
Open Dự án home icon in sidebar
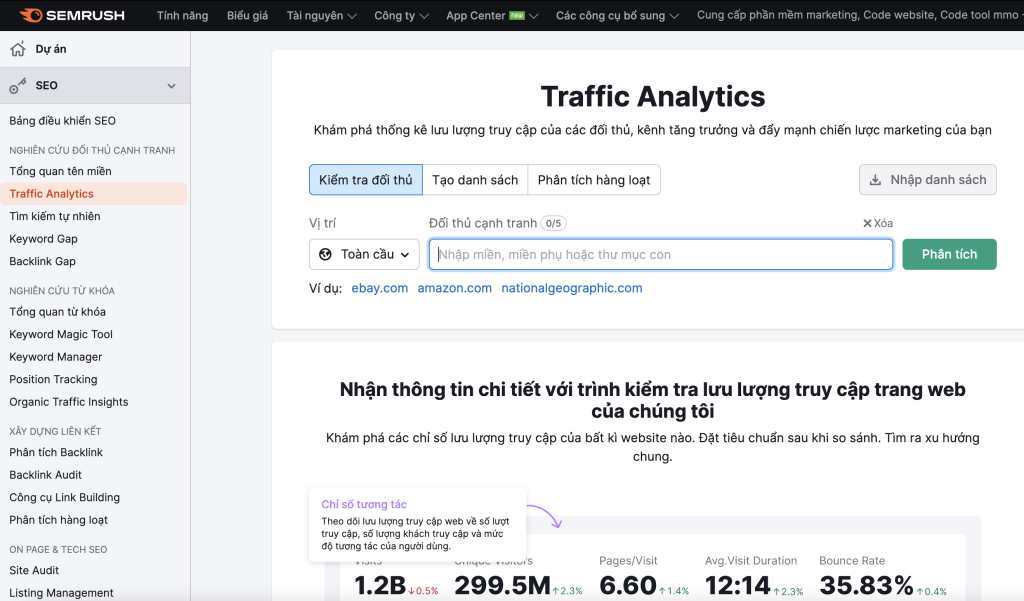coord(18,49)
